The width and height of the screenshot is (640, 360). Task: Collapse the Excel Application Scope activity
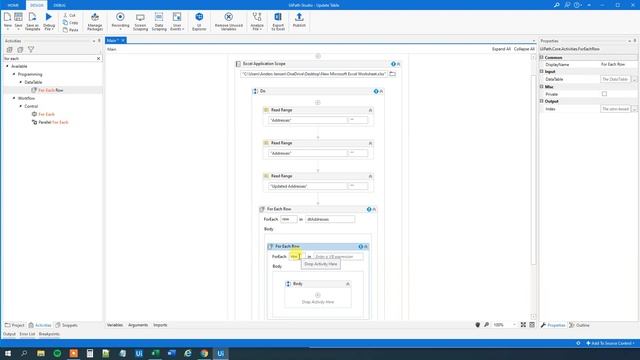coord(398,64)
